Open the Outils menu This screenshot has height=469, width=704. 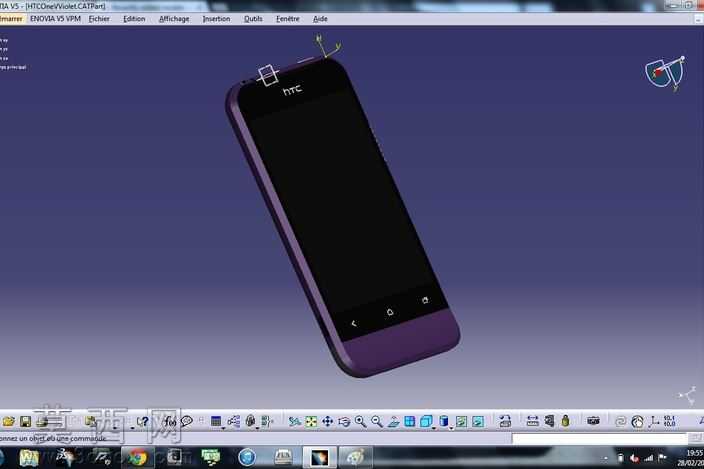(x=253, y=19)
